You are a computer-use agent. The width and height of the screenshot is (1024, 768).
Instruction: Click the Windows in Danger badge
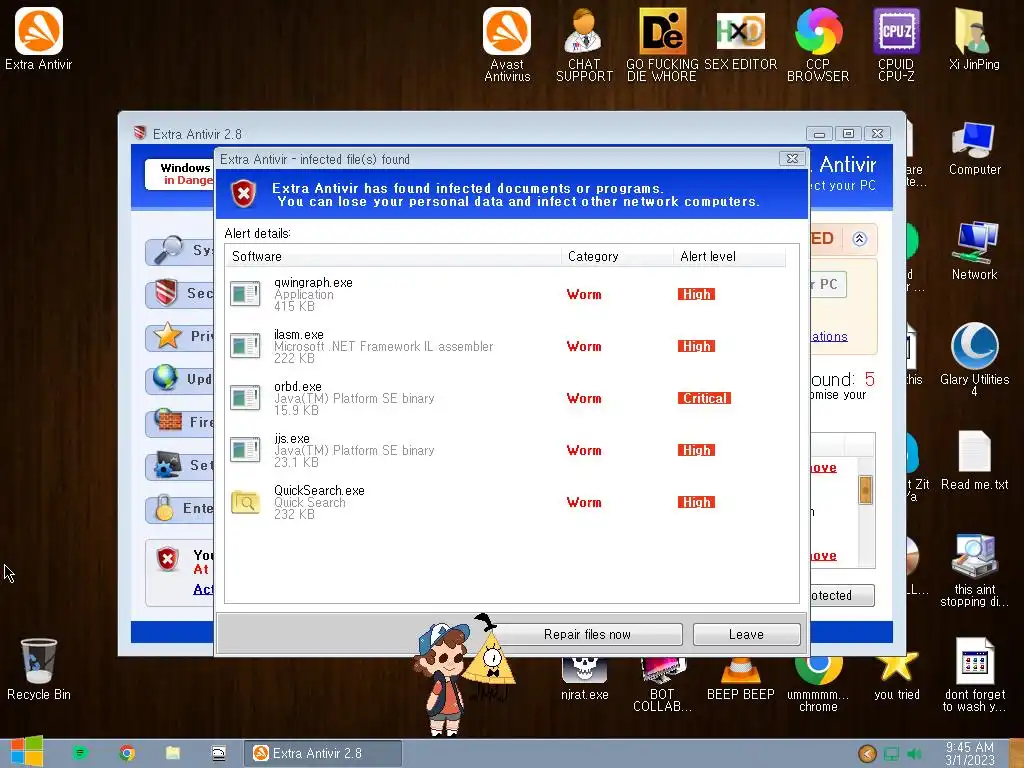(x=180, y=174)
